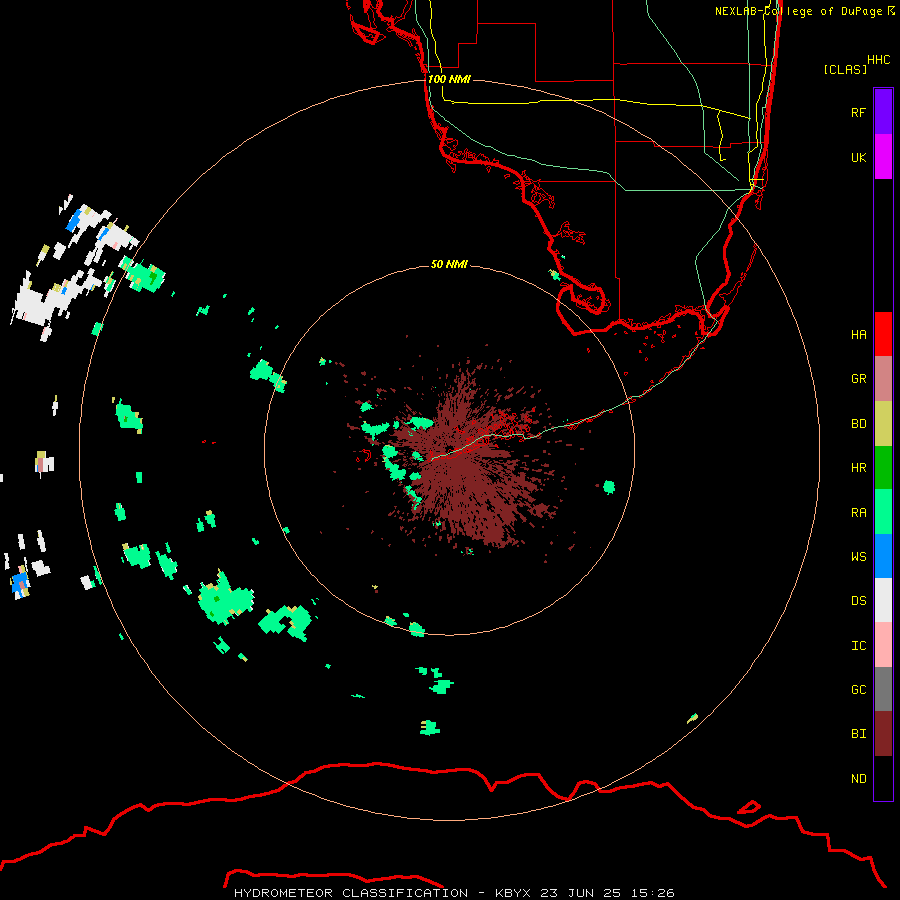Click the "HYDROMETEOR CLASSIFICATION" caption text
The image size is (900, 900).
[x=351, y=893]
